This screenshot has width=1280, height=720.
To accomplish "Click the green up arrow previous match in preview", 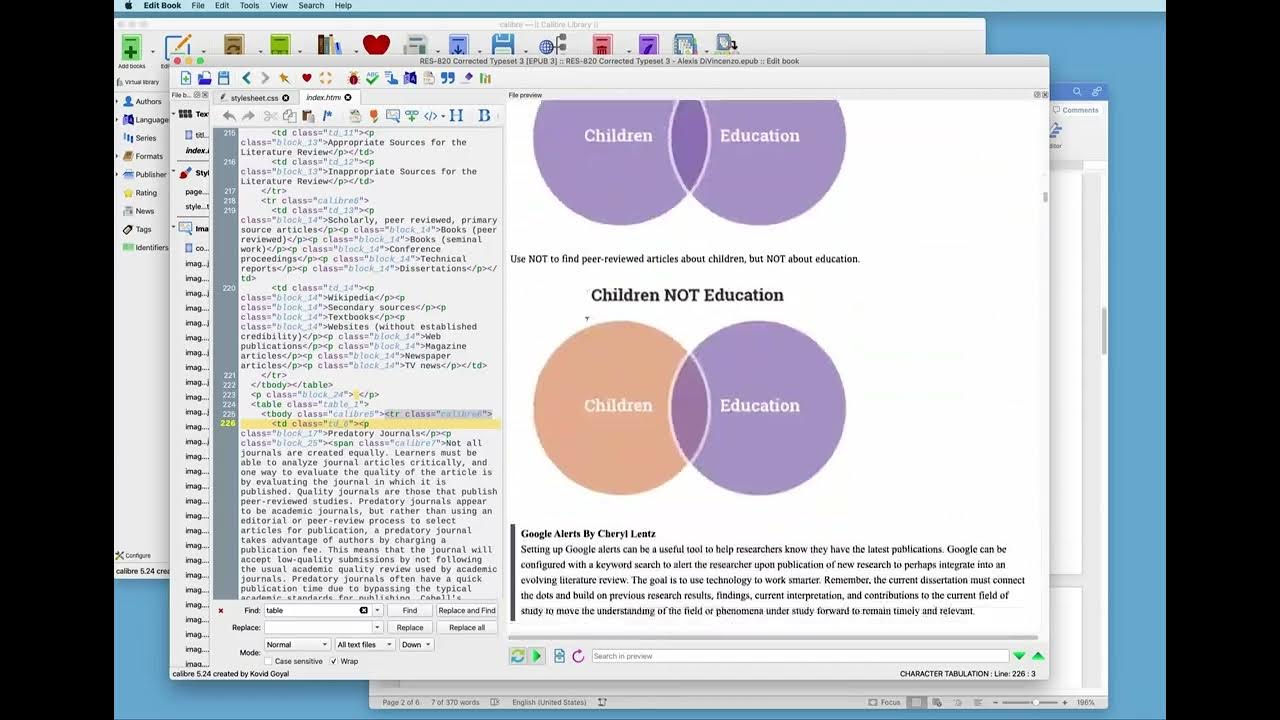I will tap(1038, 656).
